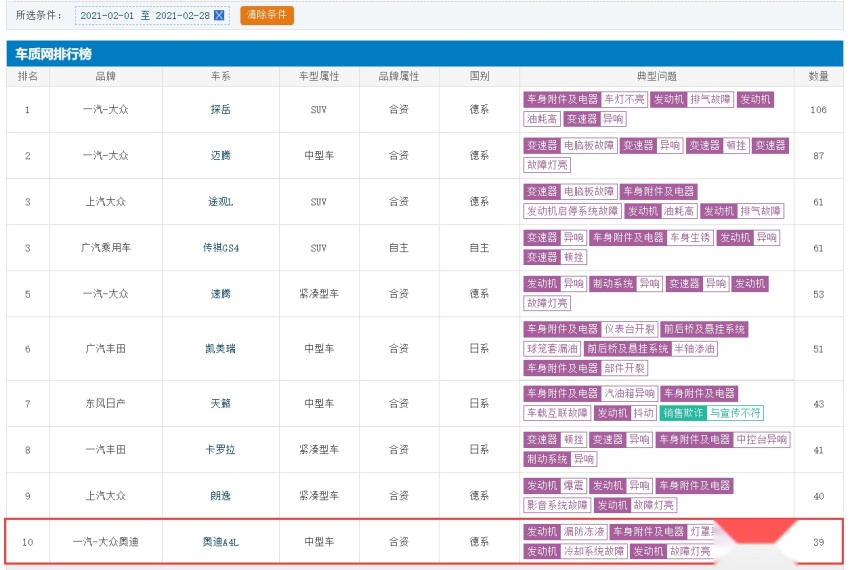
Task: Click the 球笼套漏油 issue tag
Action: pyautogui.click(x=552, y=349)
